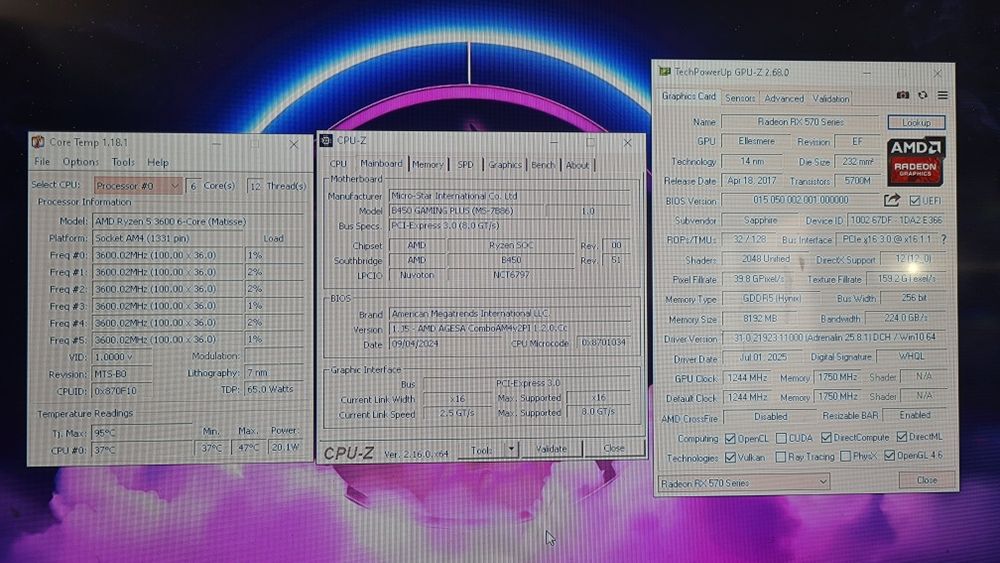1000x563 pixels.
Task: Click GPU-Z refresh icon
Action: pos(922,95)
